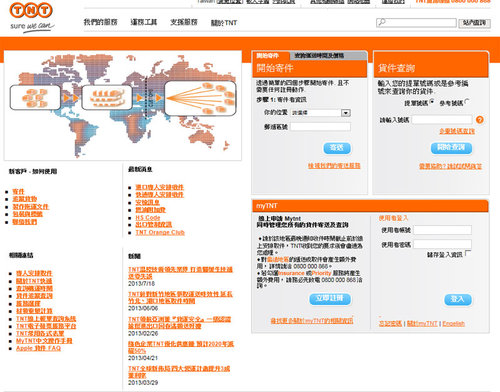Click the 立即註冊 register button
Image resolution: width=500 pixels, height=392 pixels.
330,299
